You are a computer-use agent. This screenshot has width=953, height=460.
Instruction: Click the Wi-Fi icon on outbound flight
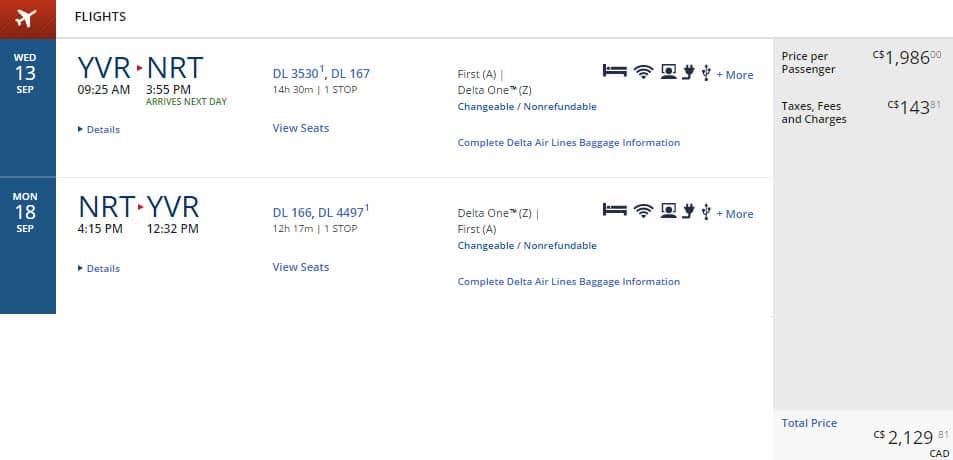(643, 72)
